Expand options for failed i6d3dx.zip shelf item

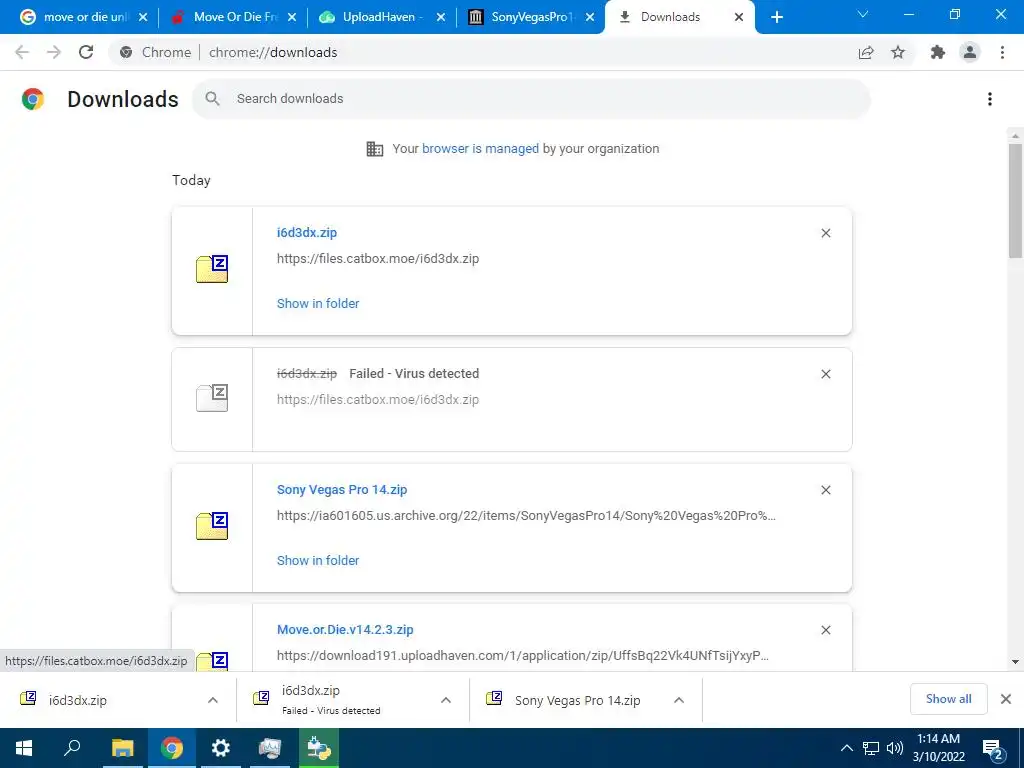click(x=446, y=700)
